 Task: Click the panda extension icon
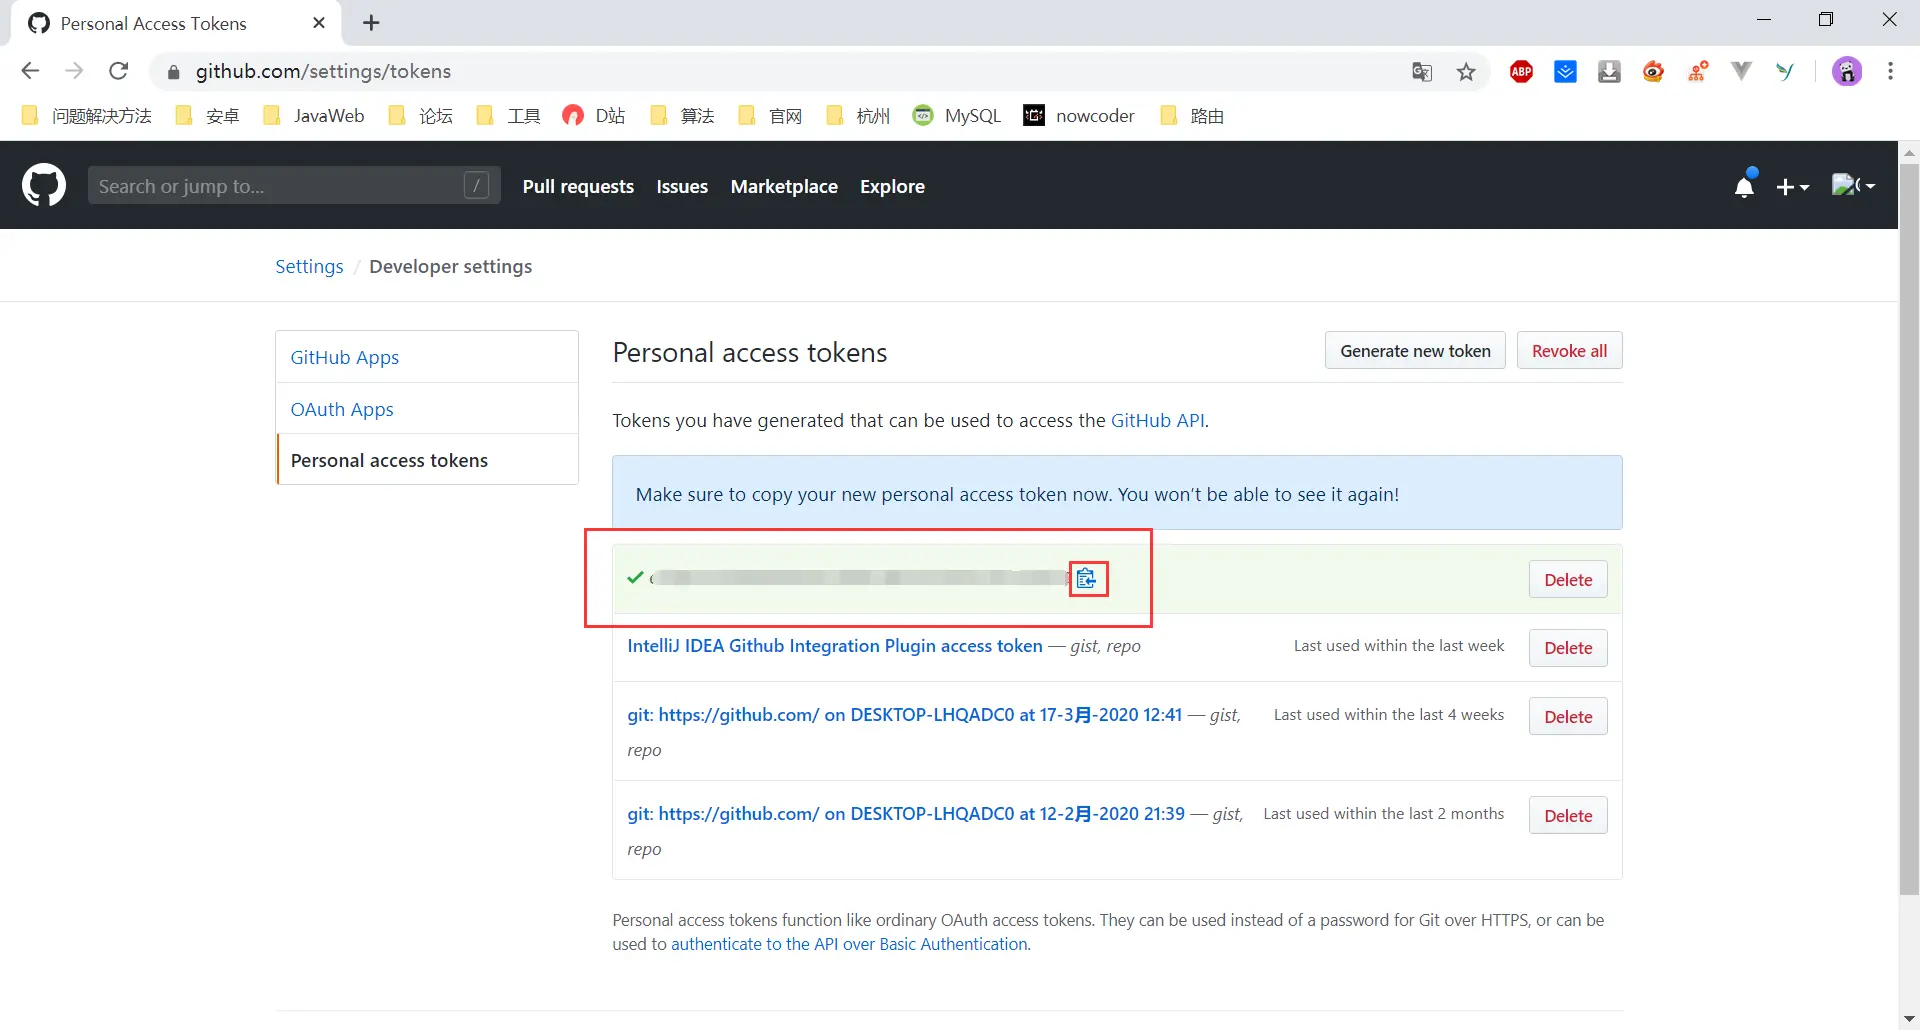click(1847, 71)
